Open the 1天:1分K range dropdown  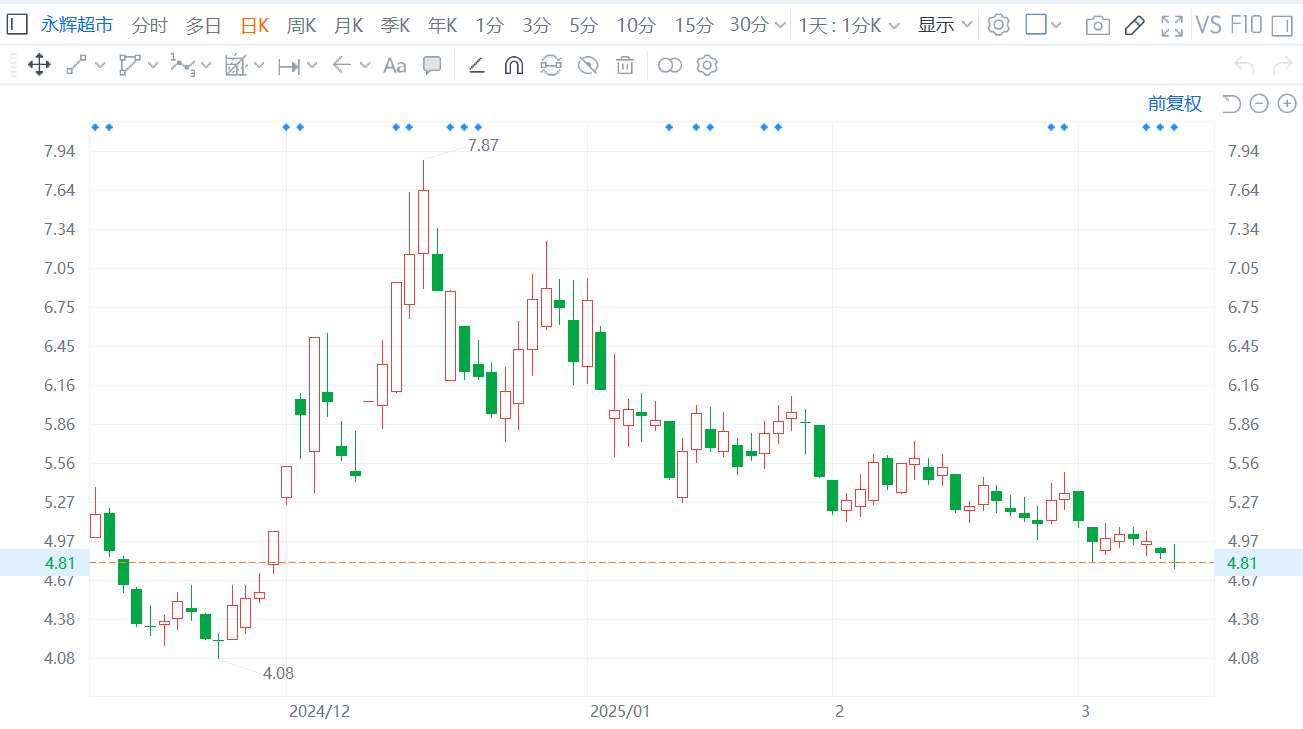pyautogui.click(x=849, y=25)
